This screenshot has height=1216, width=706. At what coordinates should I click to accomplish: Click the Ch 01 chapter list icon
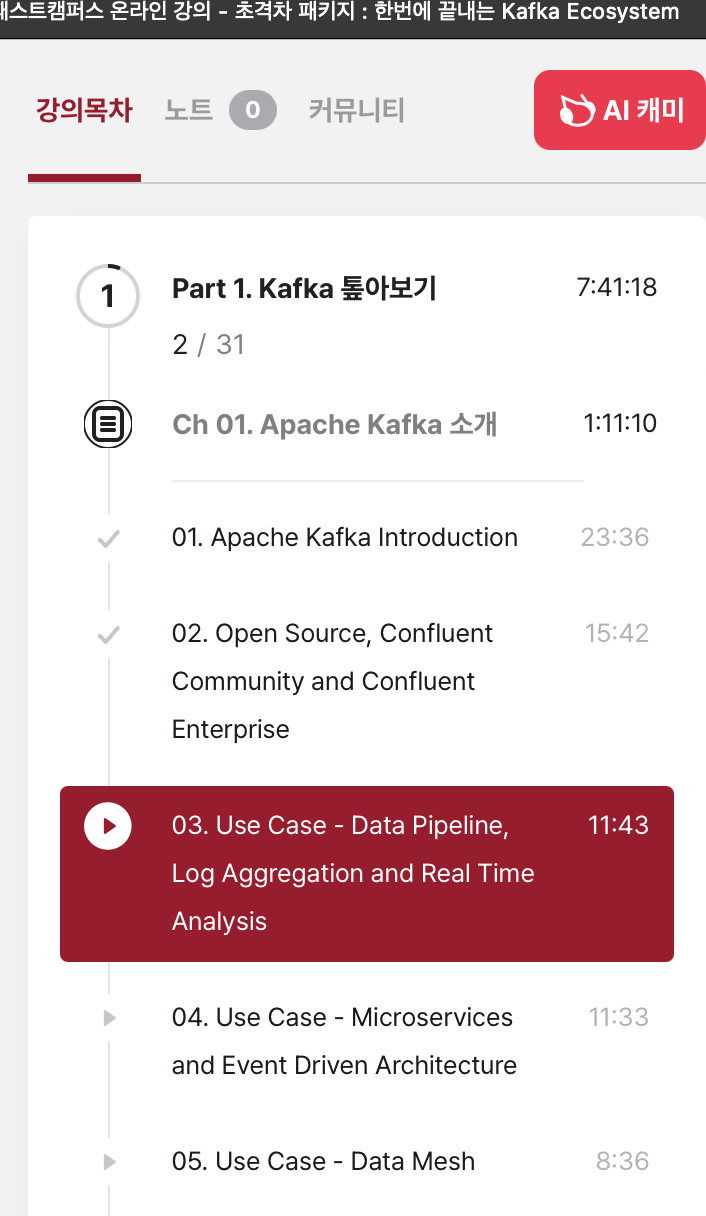point(108,425)
